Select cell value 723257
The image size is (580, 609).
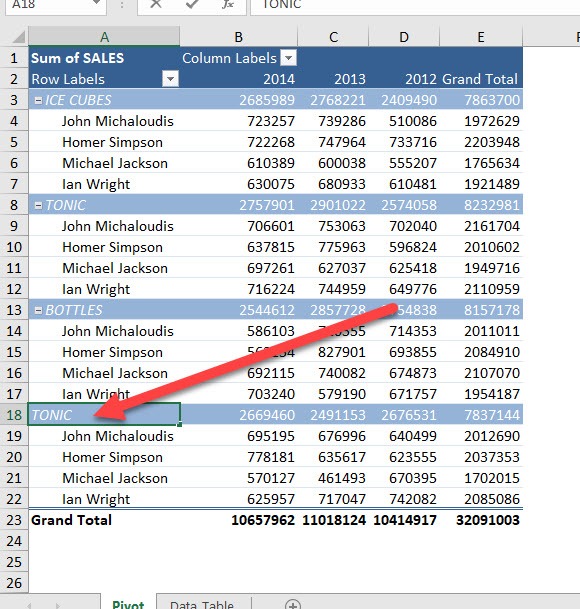point(239,121)
